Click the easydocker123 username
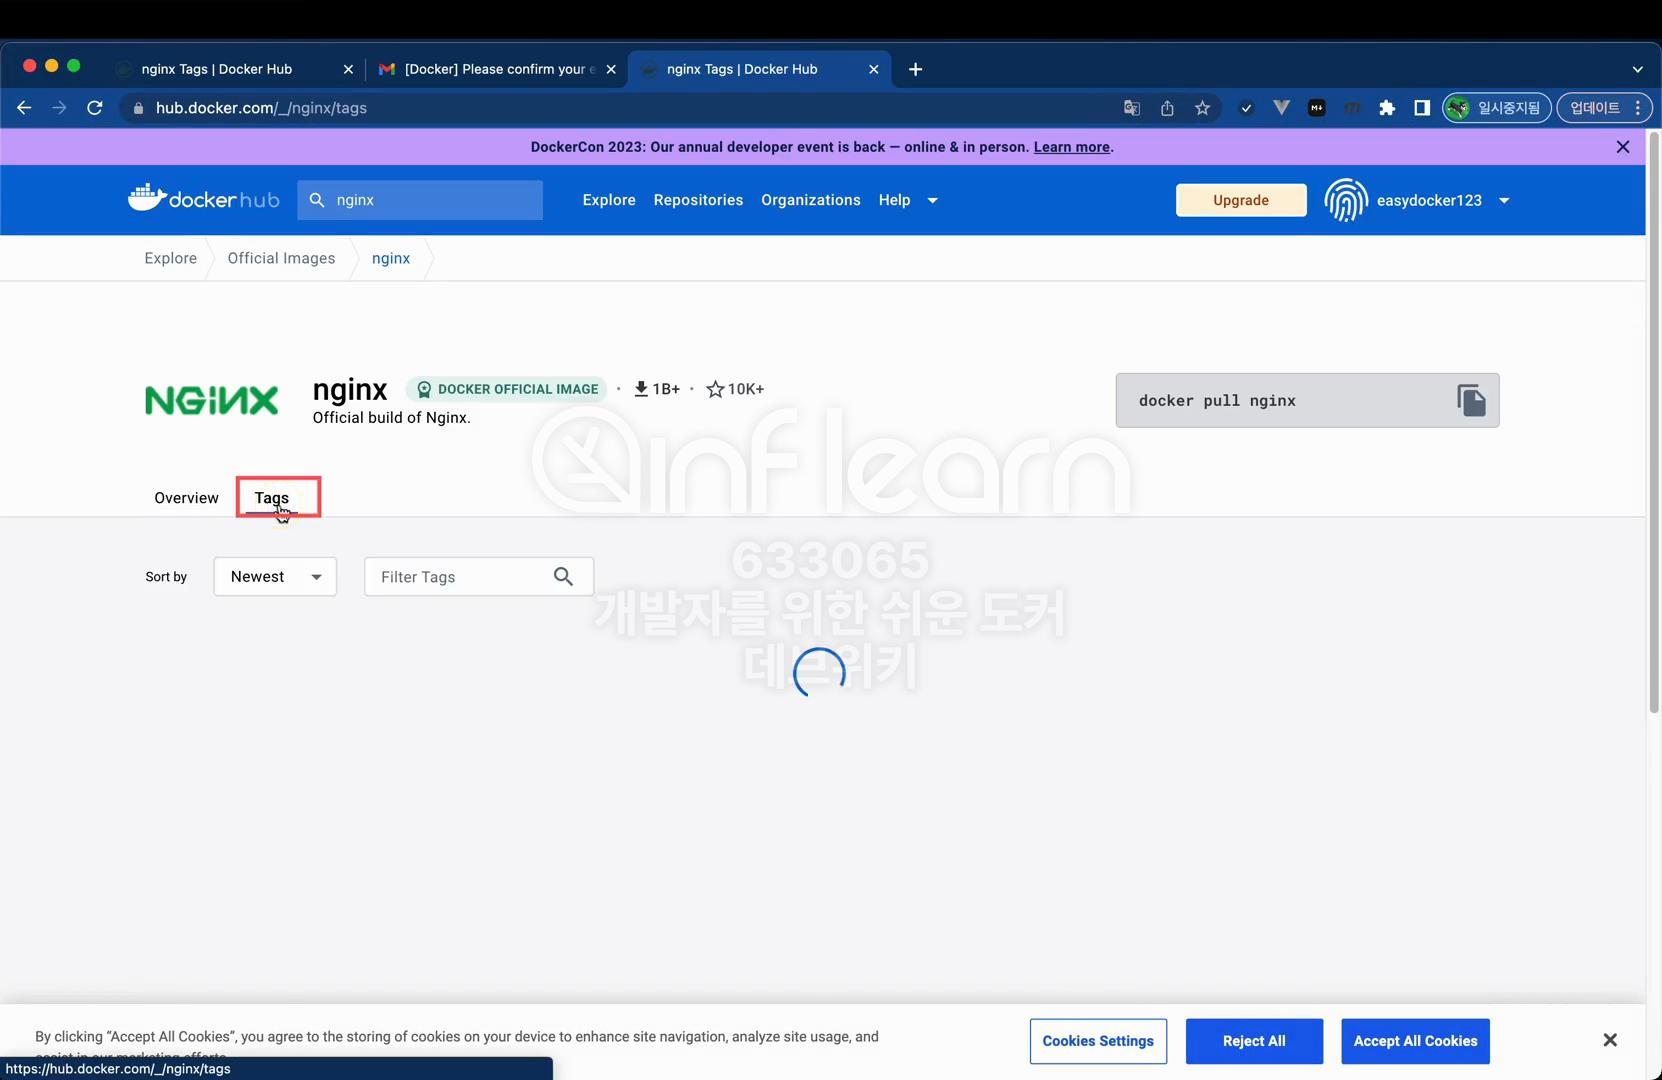 [x=1429, y=200]
